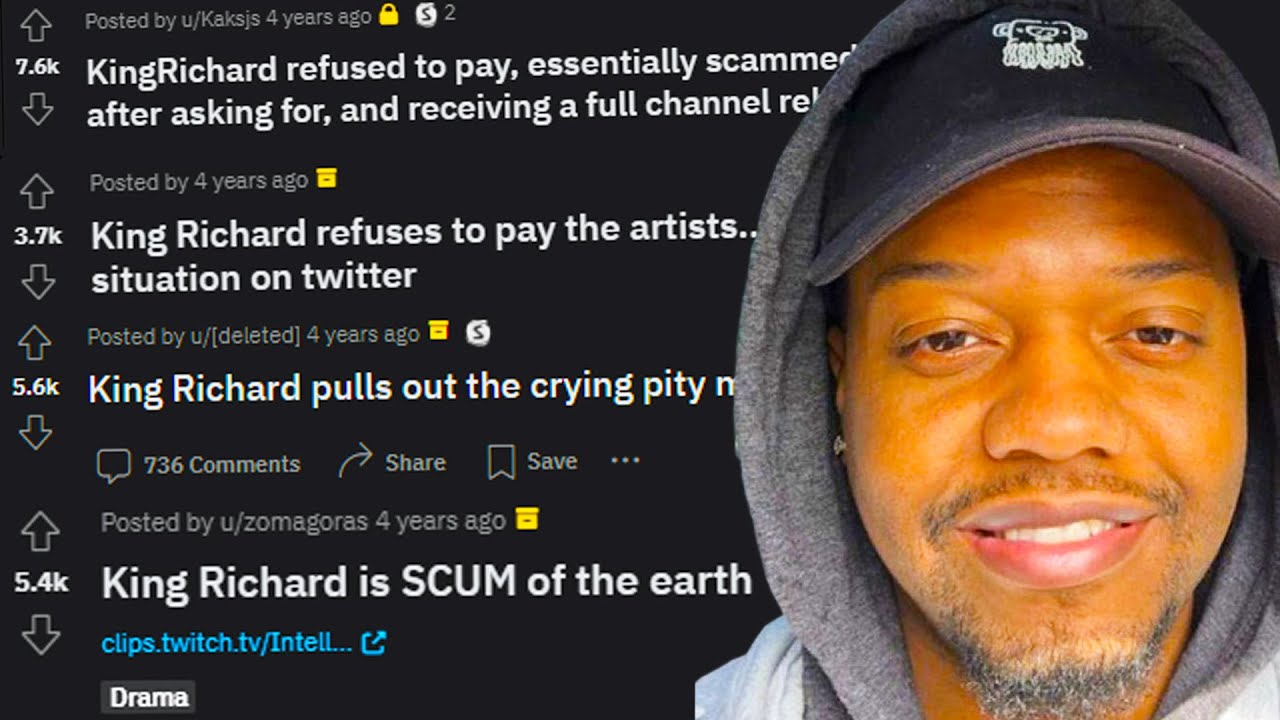The height and width of the screenshot is (720, 1280).
Task: Click the silver award icon on top post
Action: tap(427, 15)
